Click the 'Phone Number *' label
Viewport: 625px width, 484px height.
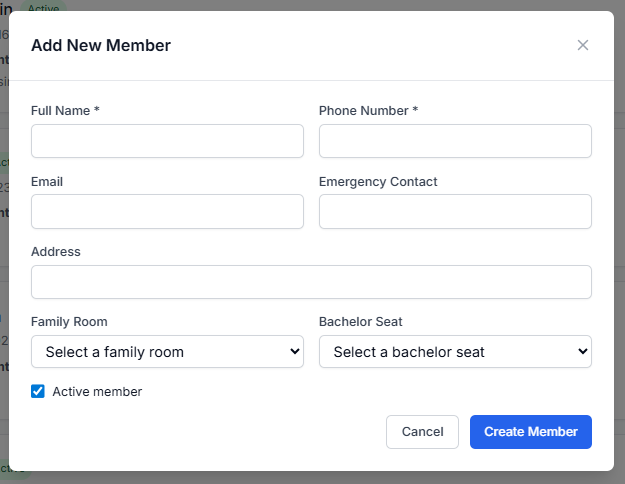368,111
